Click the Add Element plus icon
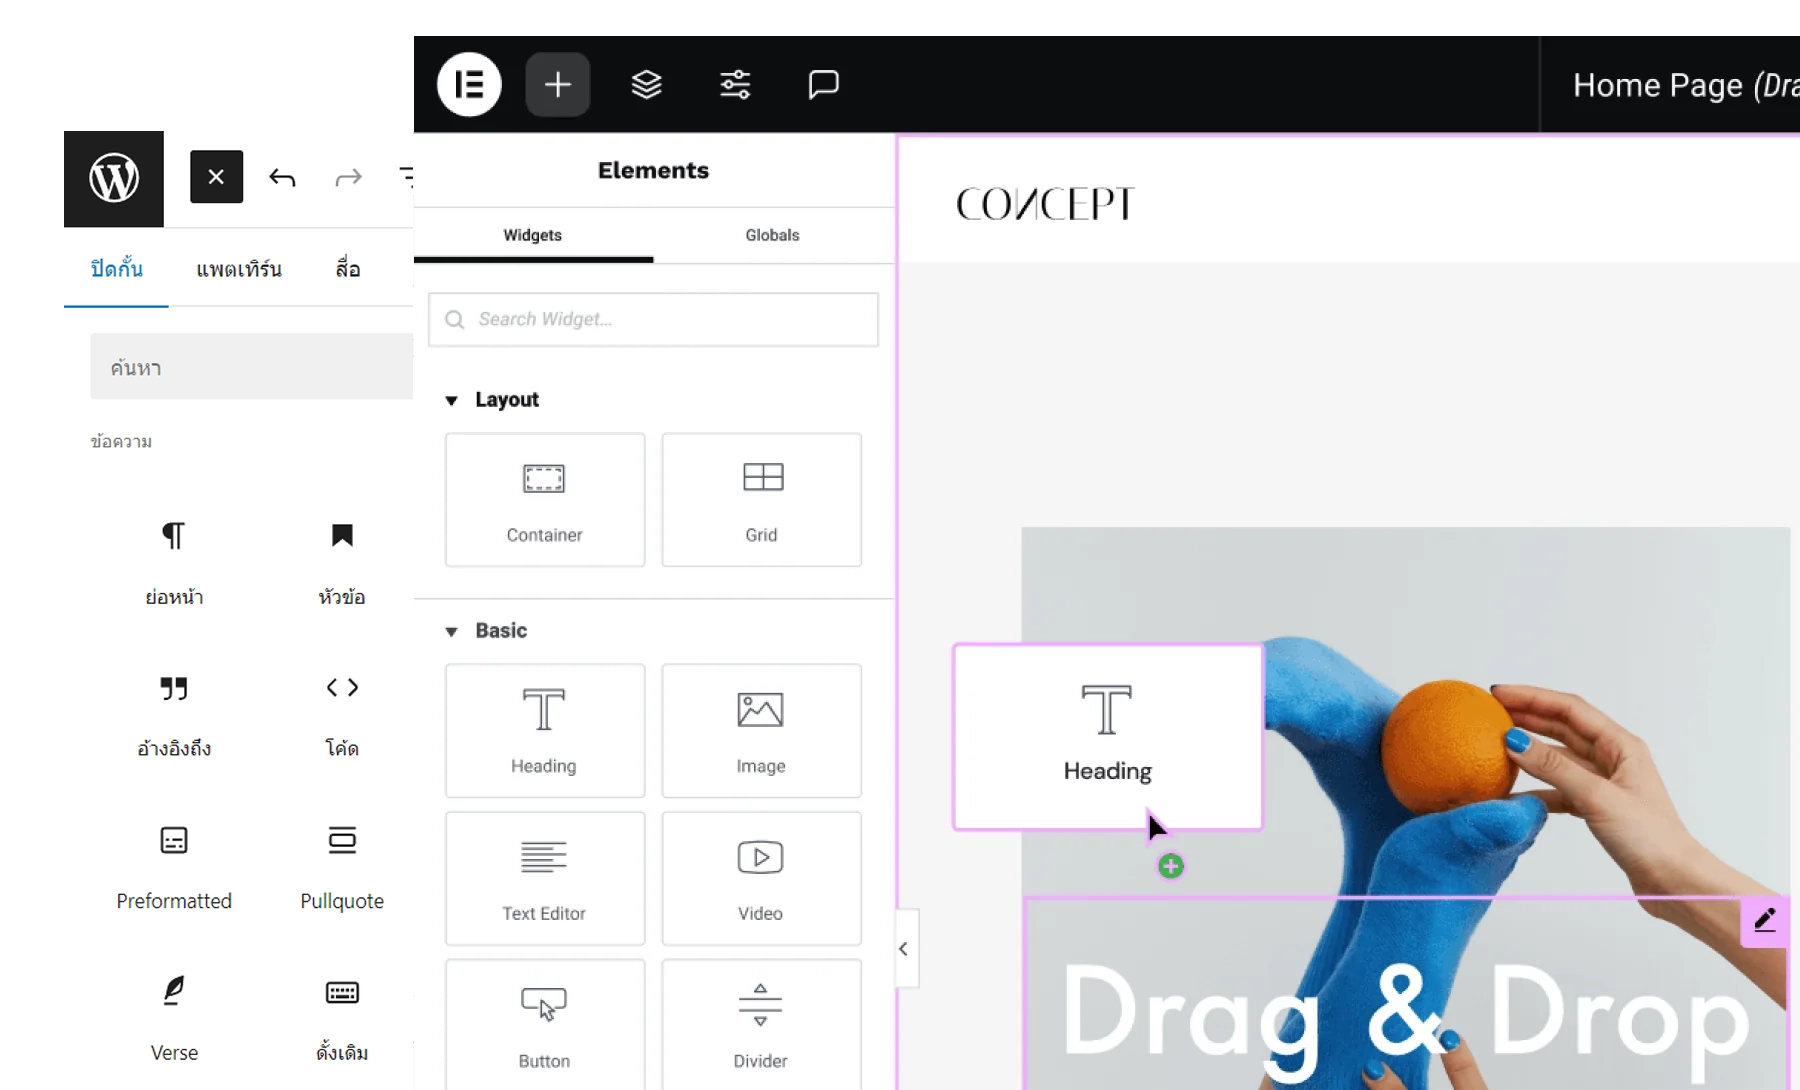 (557, 84)
